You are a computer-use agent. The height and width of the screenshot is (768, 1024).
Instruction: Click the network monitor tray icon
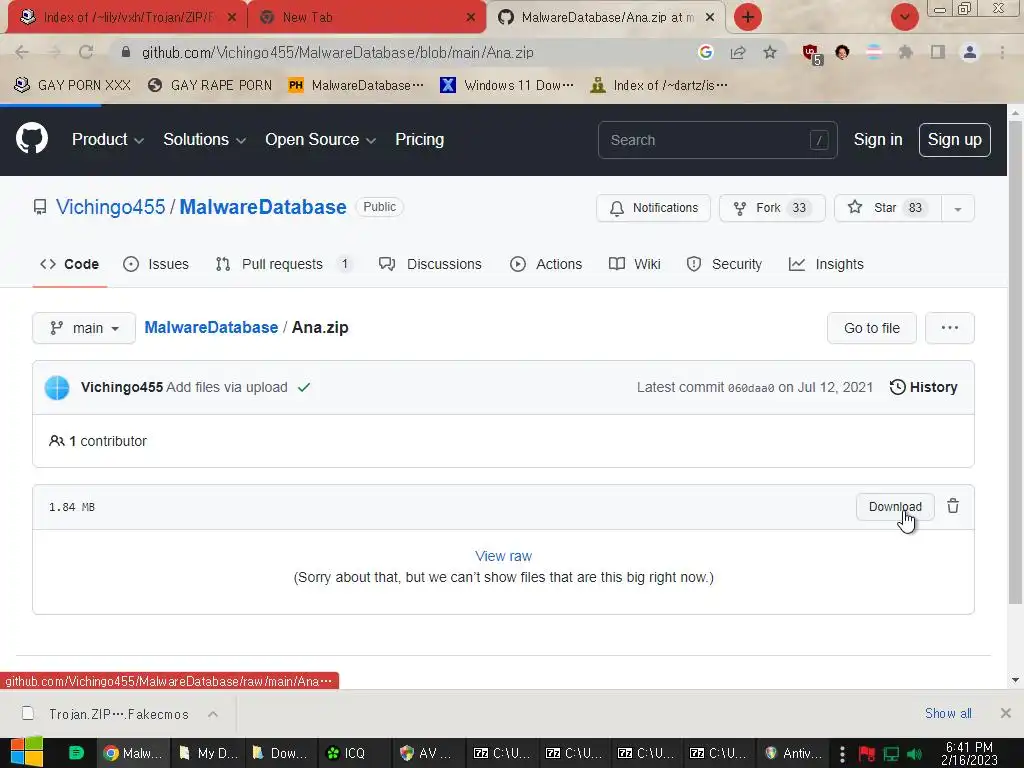(x=891, y=754)
